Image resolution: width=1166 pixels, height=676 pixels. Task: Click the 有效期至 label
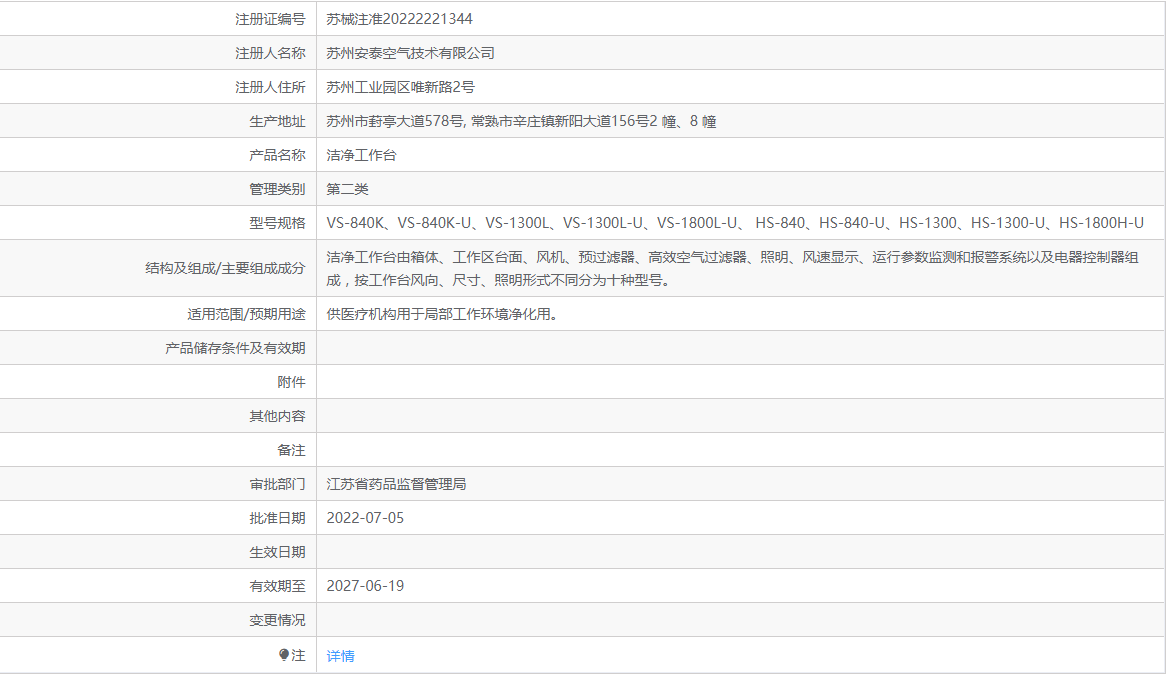[x=277, y=587]
